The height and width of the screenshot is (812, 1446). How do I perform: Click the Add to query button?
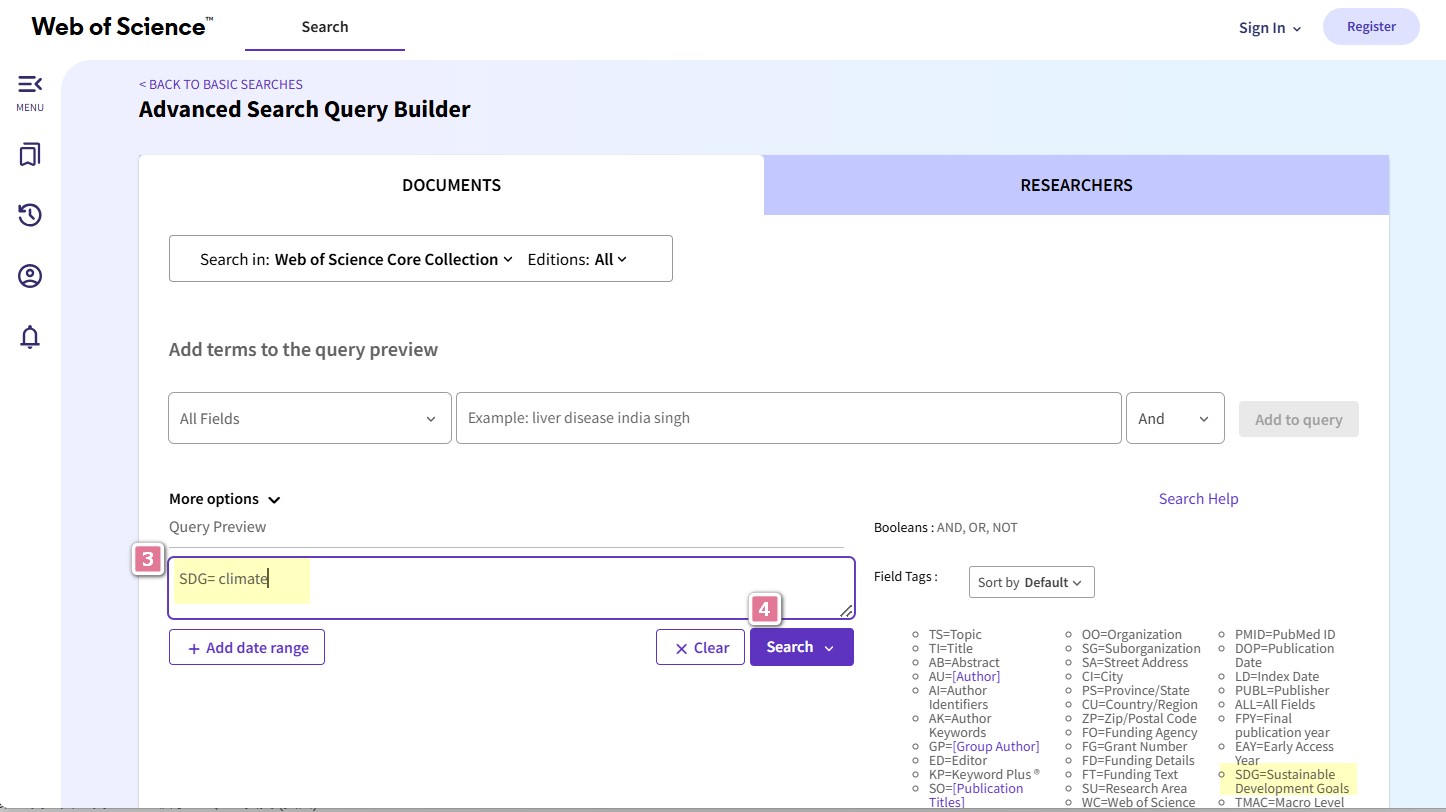pos(1299,419)
